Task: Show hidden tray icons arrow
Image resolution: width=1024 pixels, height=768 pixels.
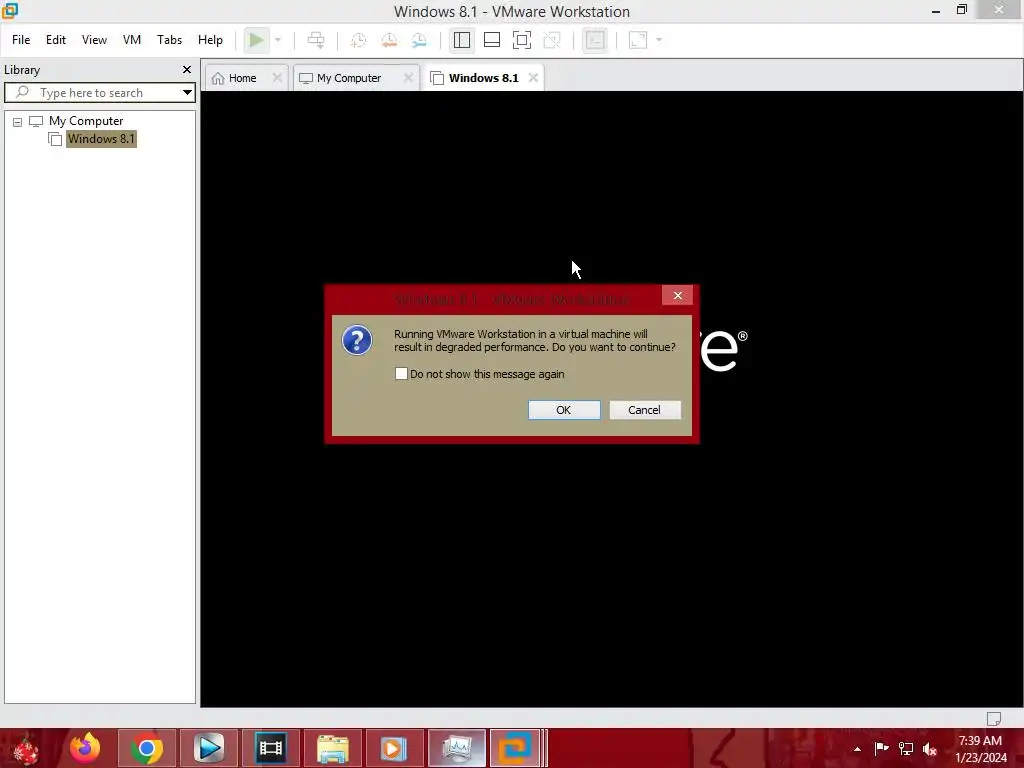Action: 857,749
